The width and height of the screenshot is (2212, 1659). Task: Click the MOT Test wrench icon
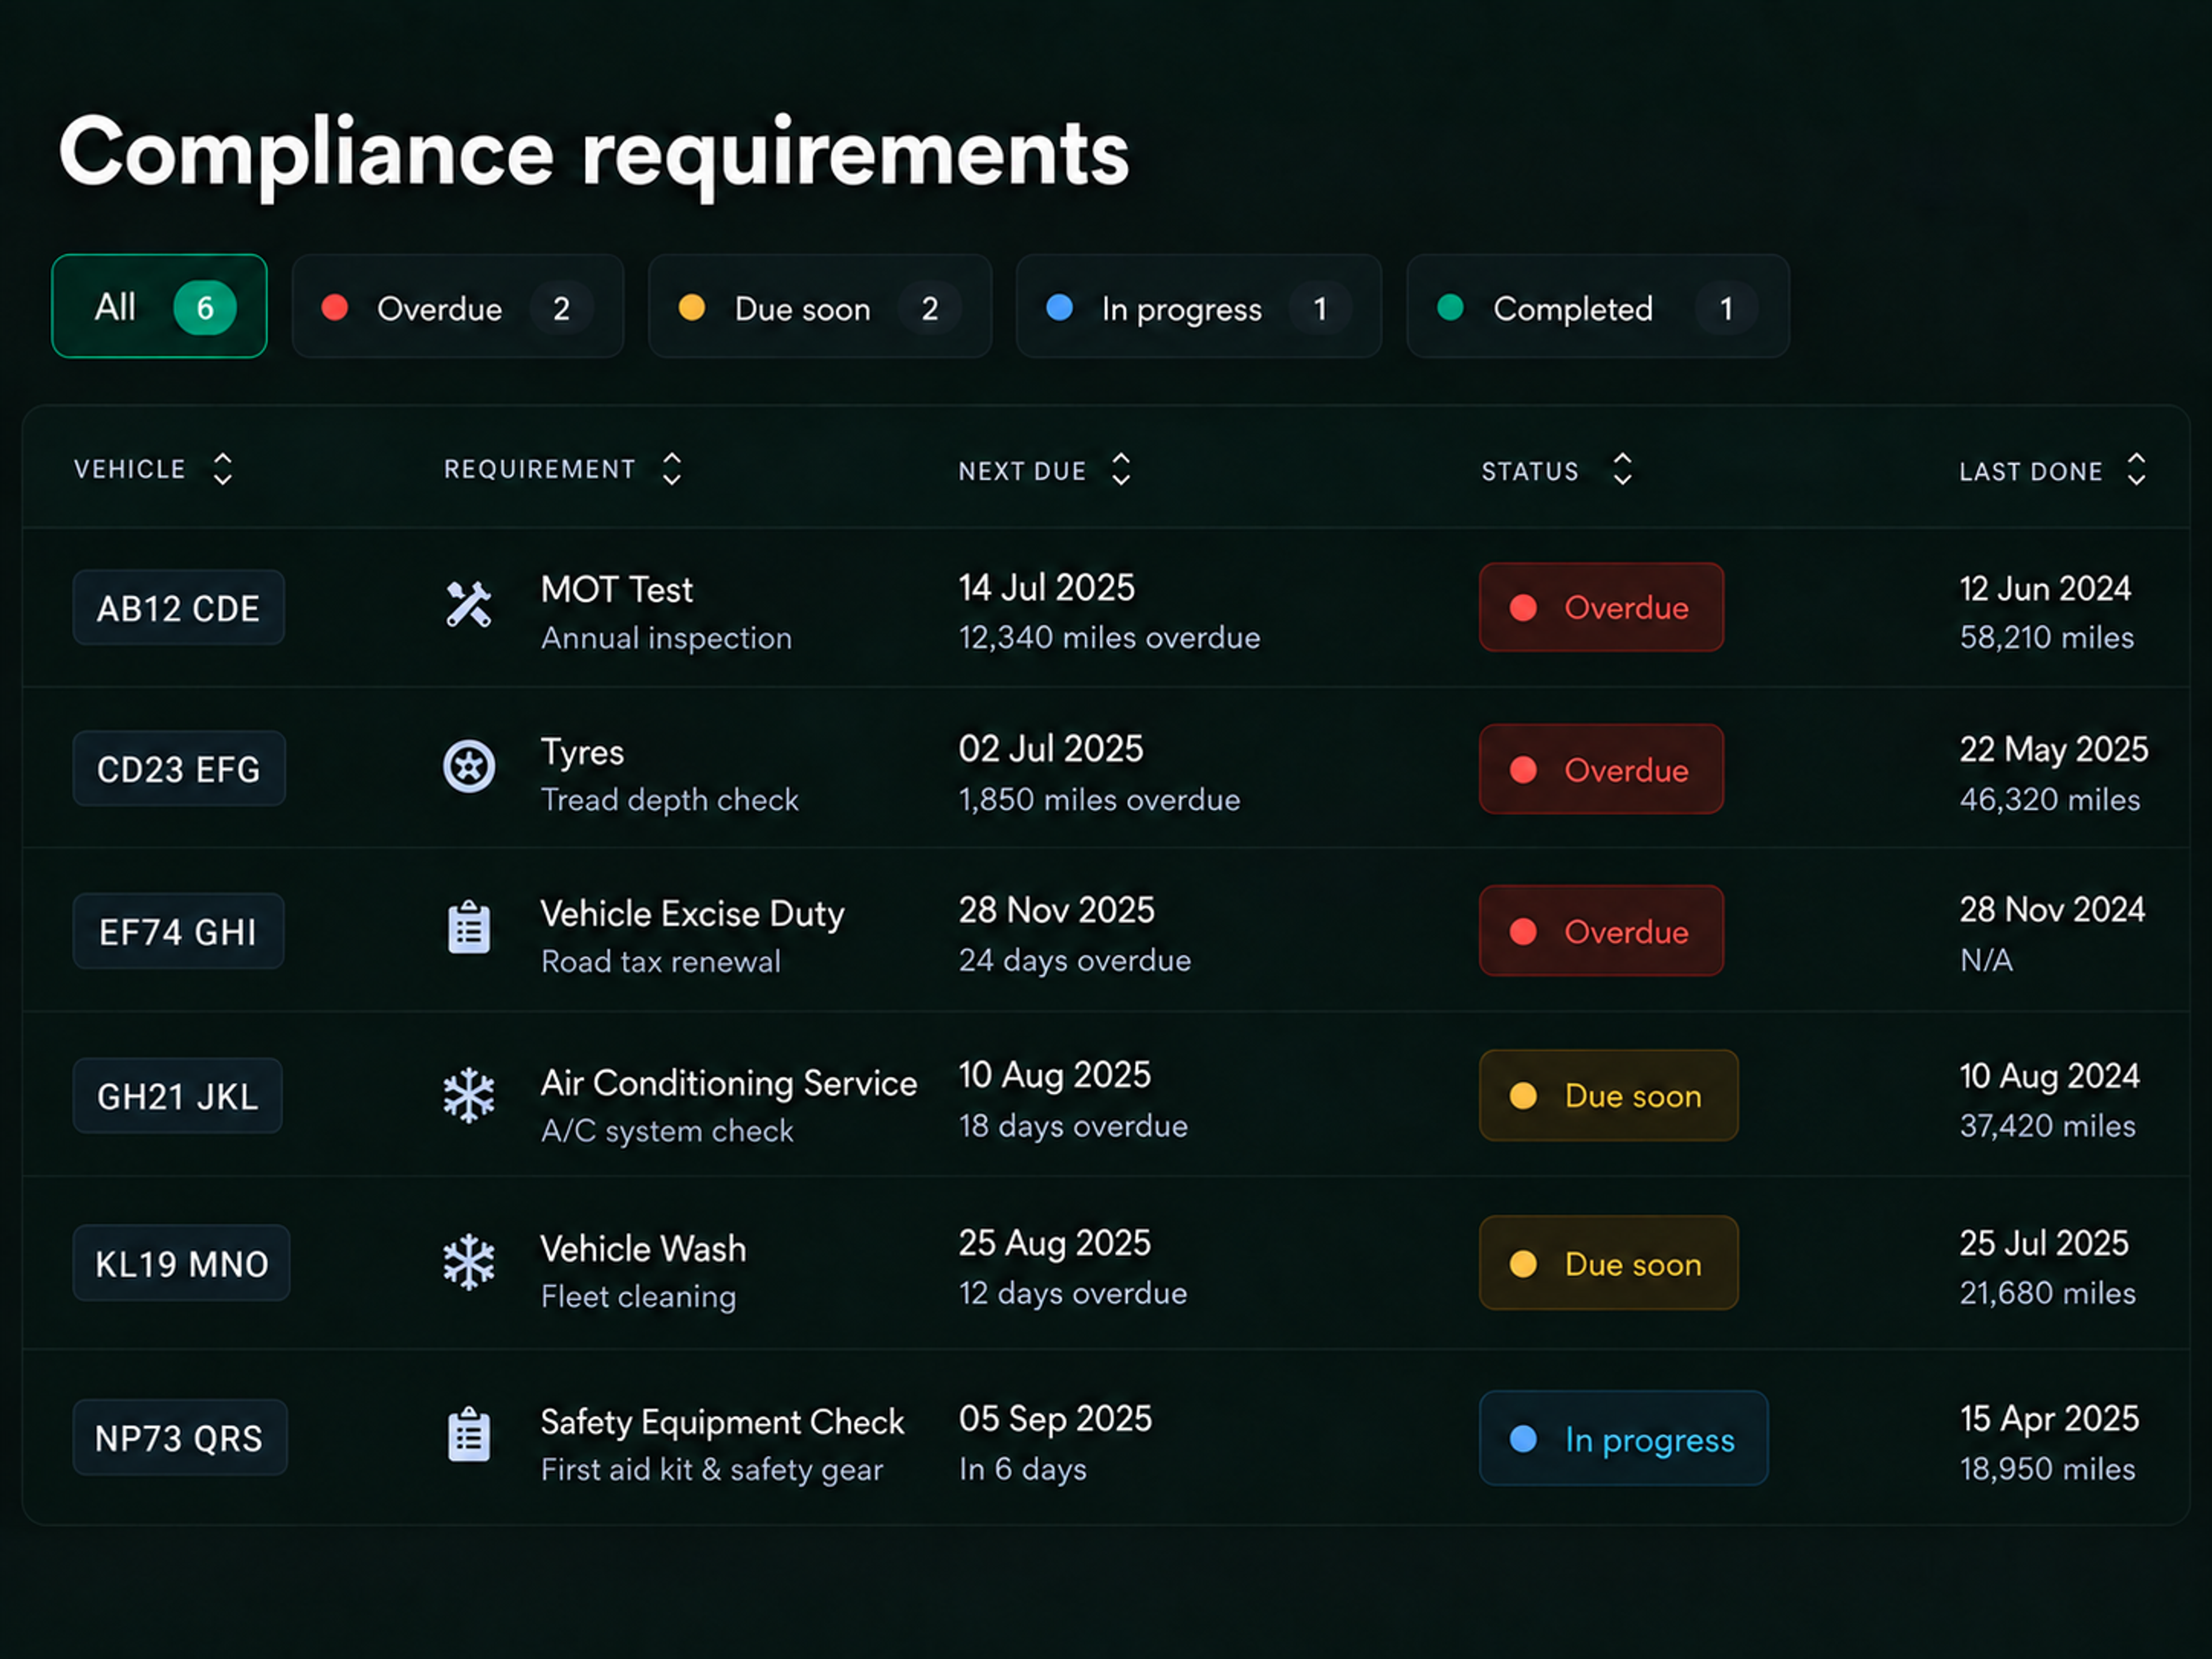tap(468, 605)
